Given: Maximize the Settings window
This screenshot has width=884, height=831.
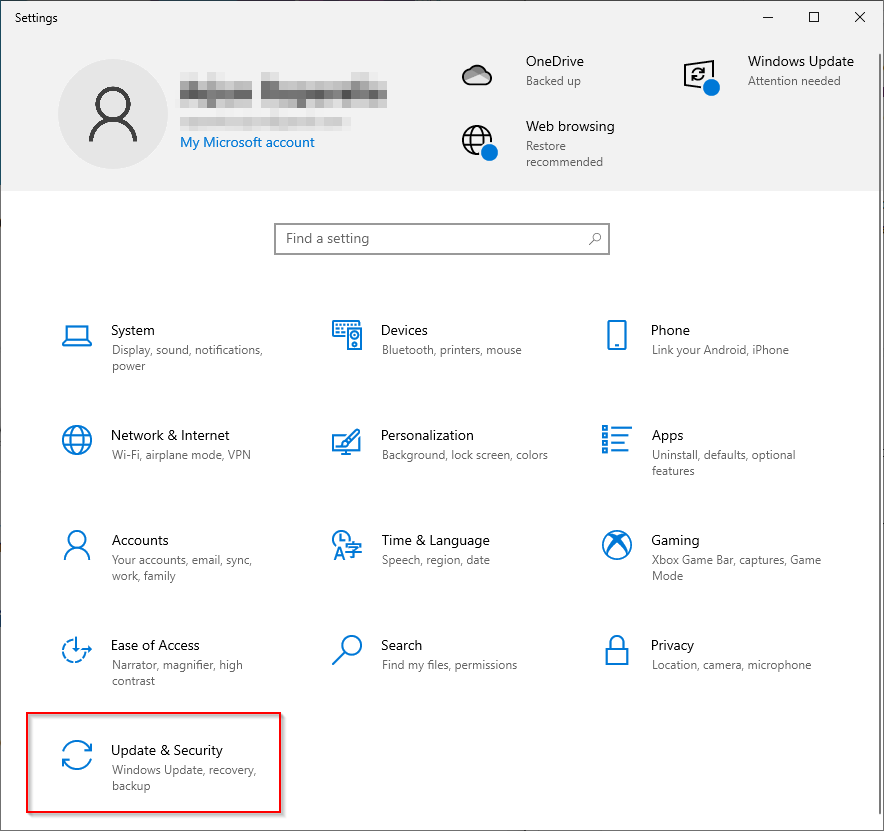Looking at the screenshot, I should pyautogui.click(x=814, y=17).
